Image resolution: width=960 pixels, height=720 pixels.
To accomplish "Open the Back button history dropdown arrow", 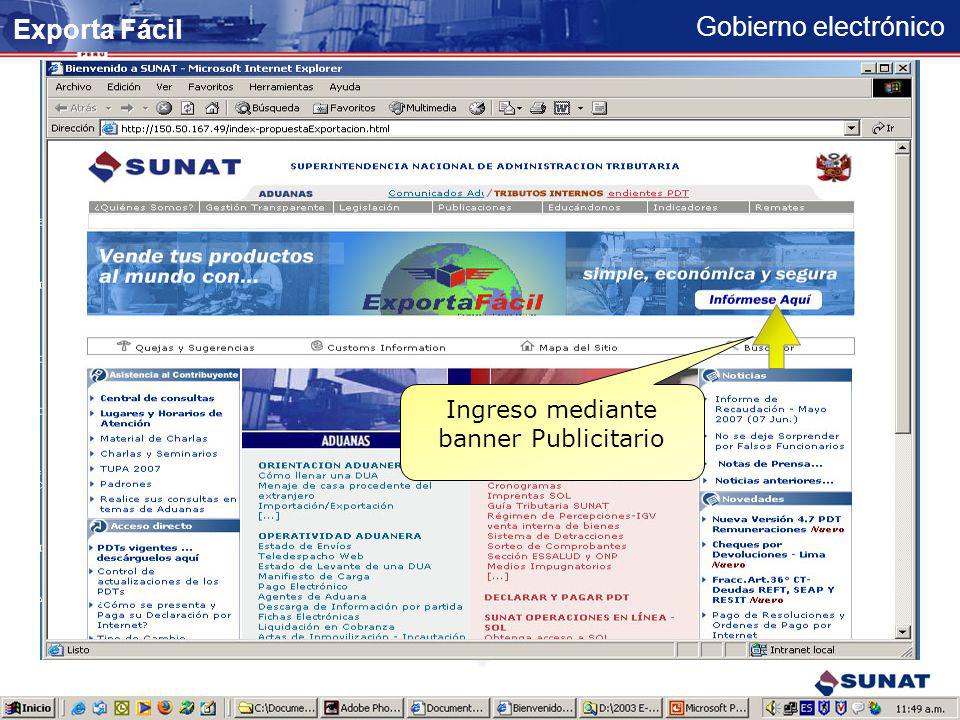I will [108, 108].
